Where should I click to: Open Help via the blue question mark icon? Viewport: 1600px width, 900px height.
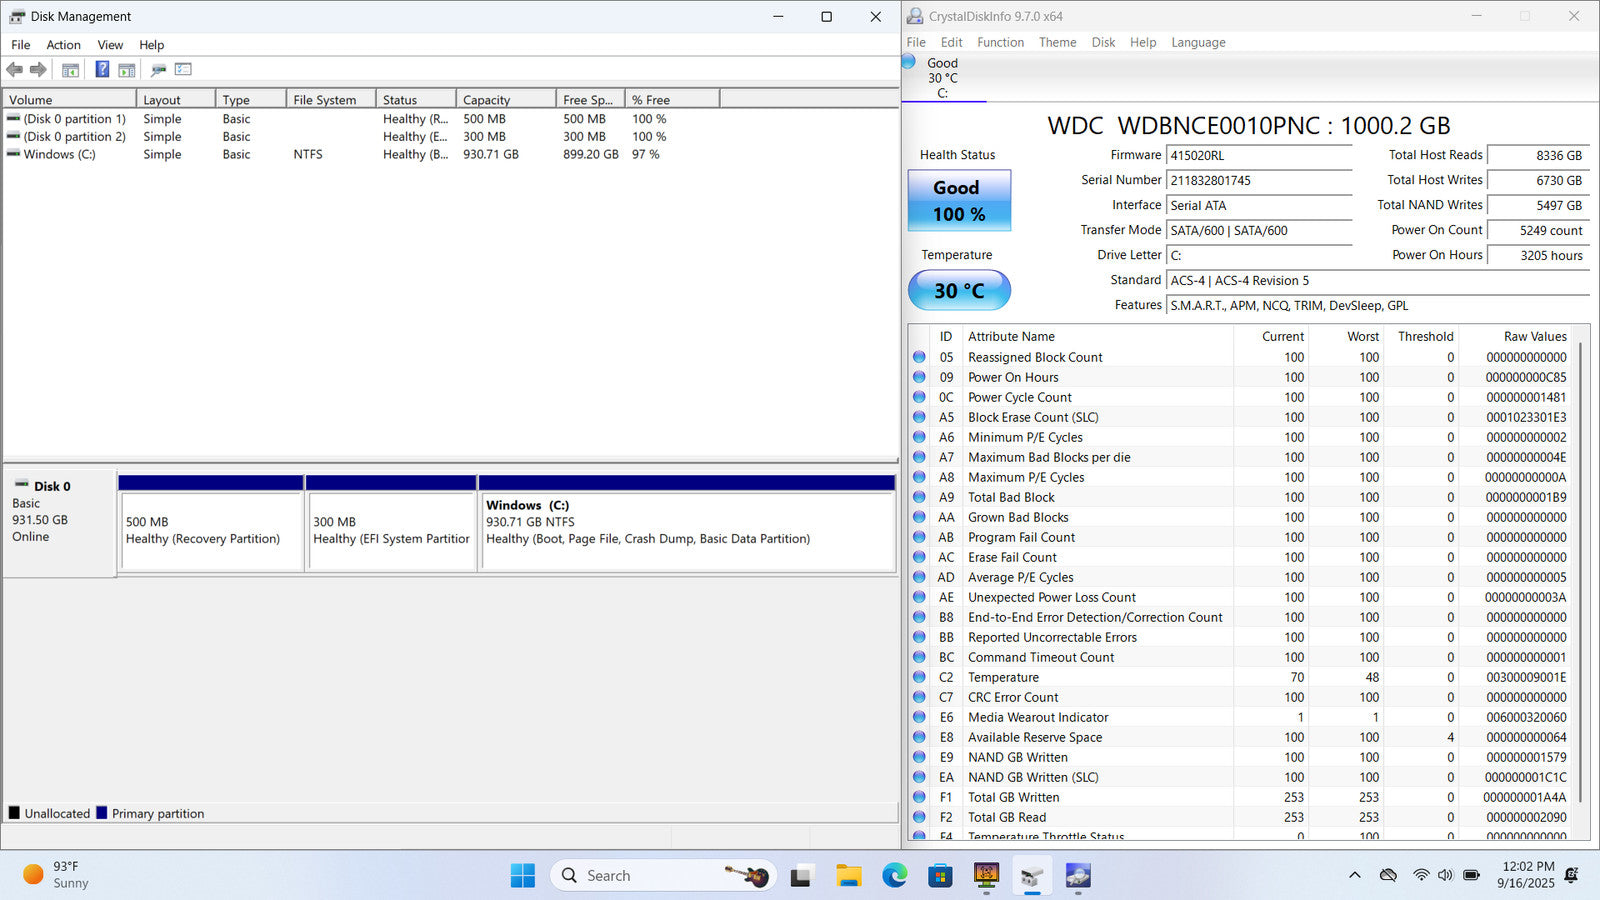[102, 69]
